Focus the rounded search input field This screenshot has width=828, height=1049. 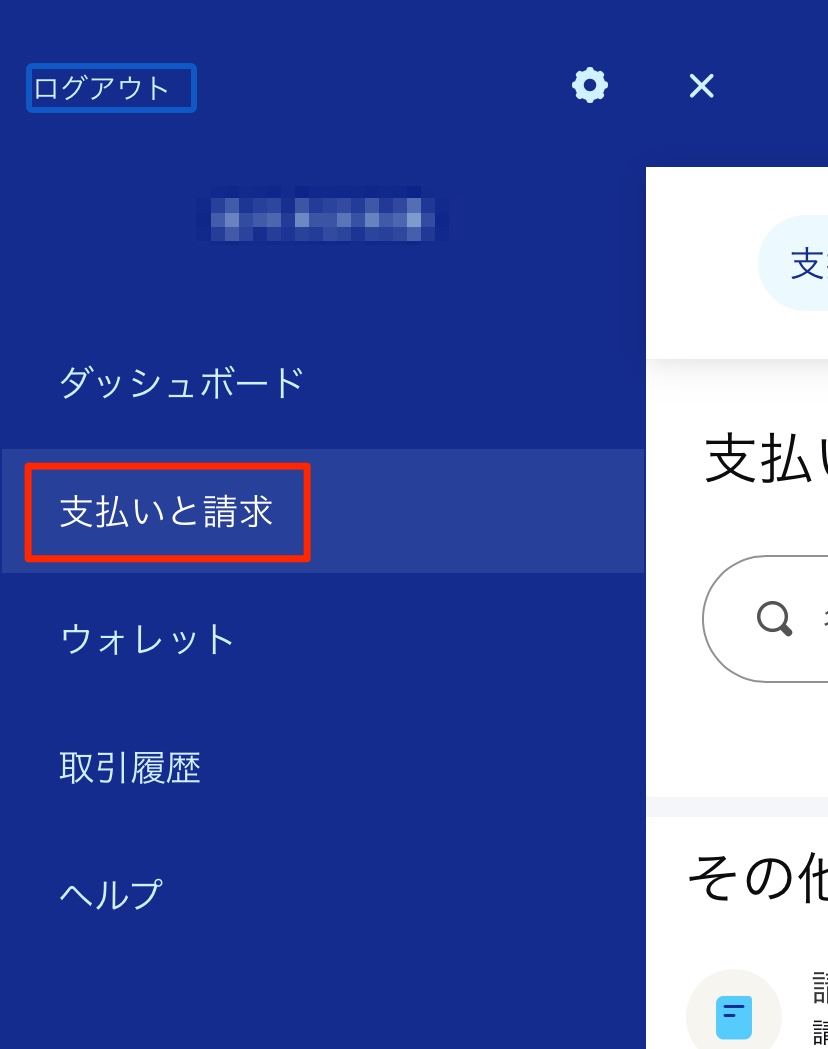(x=765, y=619)
